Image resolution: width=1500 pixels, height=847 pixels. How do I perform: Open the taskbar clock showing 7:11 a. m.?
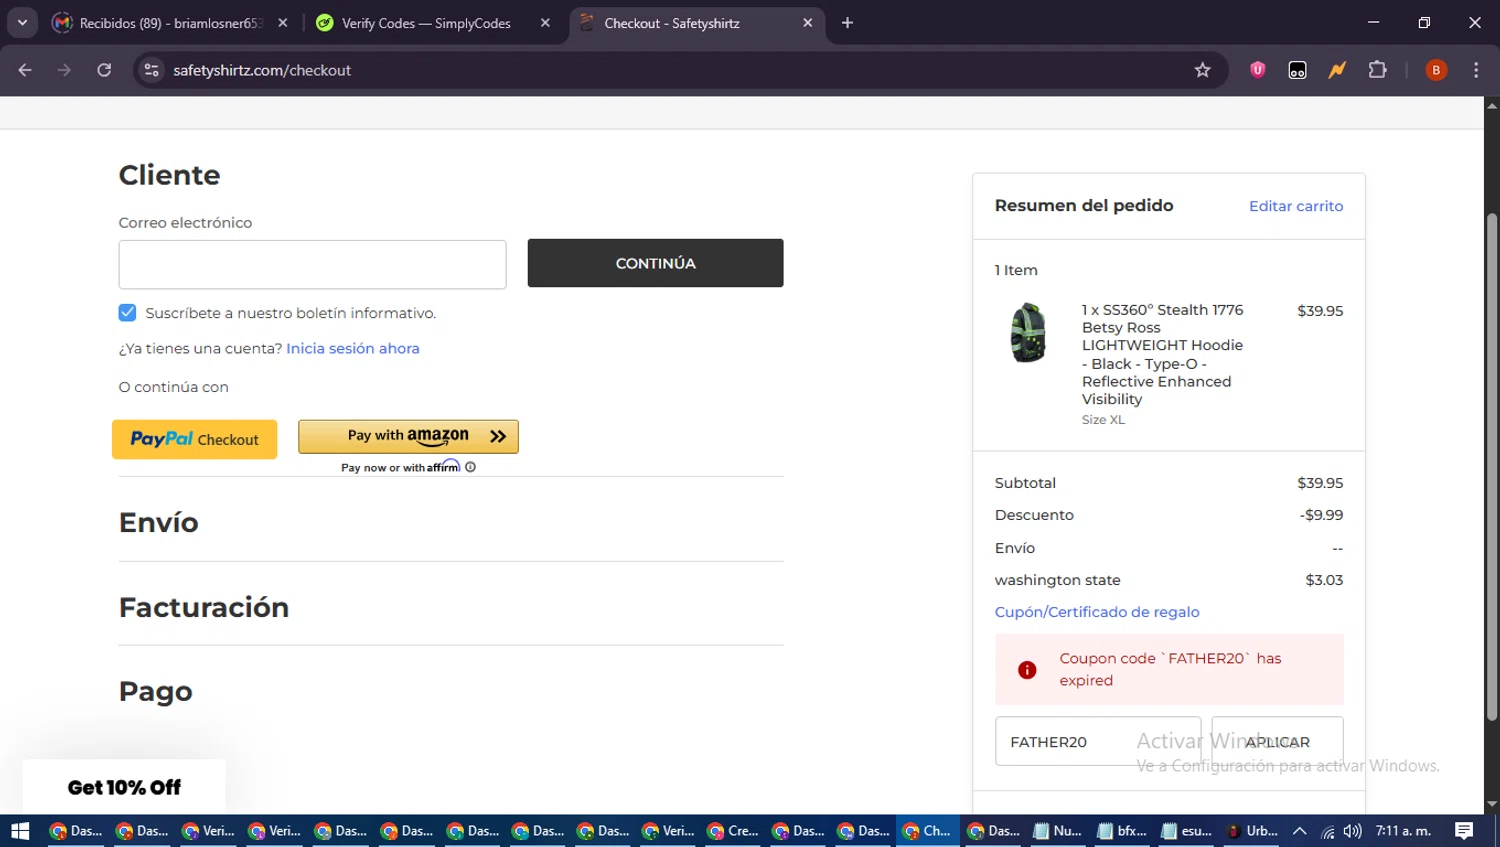point(1403,831)
